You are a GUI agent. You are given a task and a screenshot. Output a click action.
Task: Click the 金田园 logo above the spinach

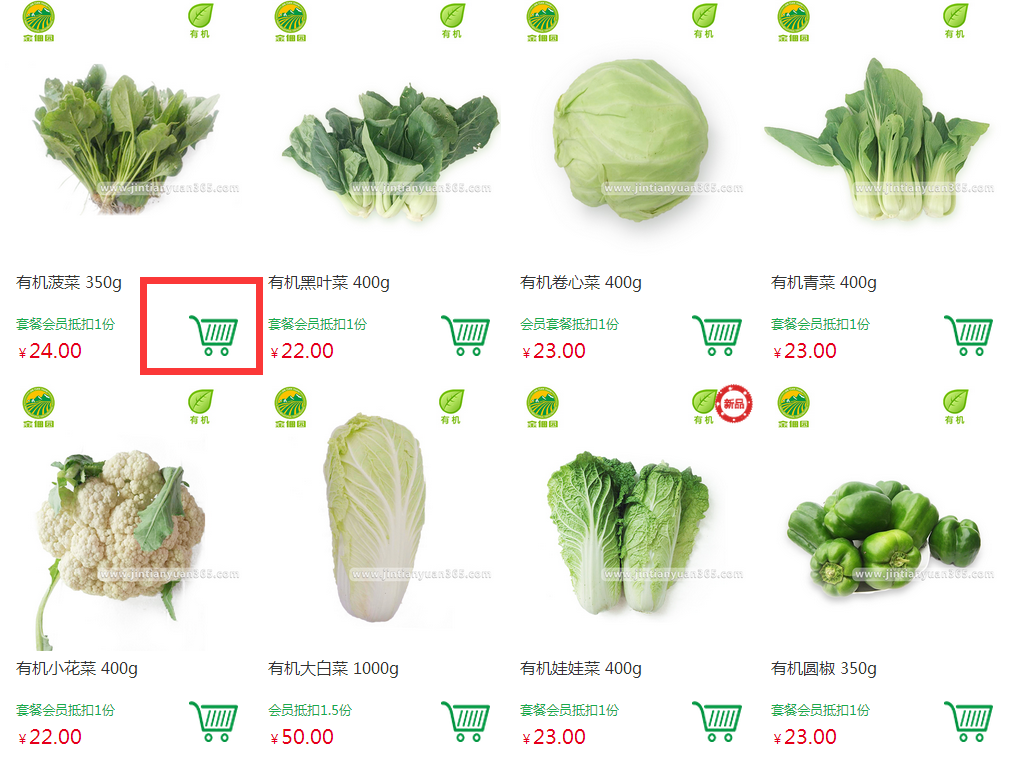(39, 22)
